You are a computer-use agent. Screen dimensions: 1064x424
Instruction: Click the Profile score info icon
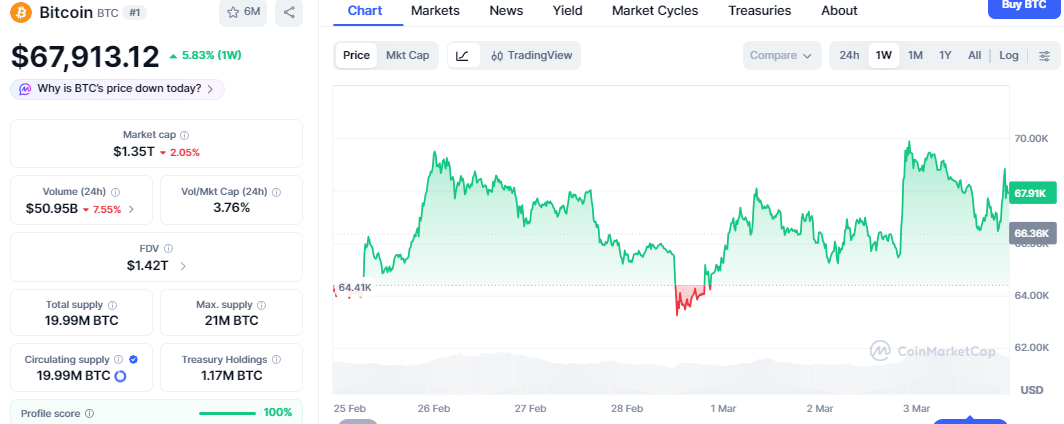[89, 413]
